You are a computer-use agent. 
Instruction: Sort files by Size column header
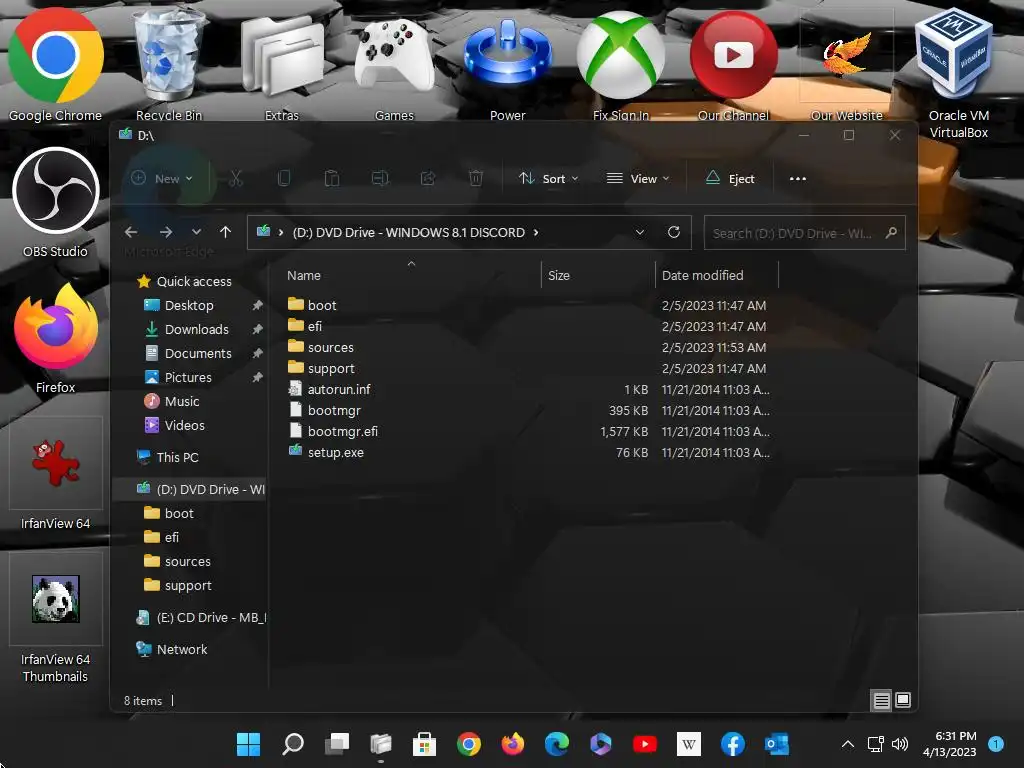point(559,276)
